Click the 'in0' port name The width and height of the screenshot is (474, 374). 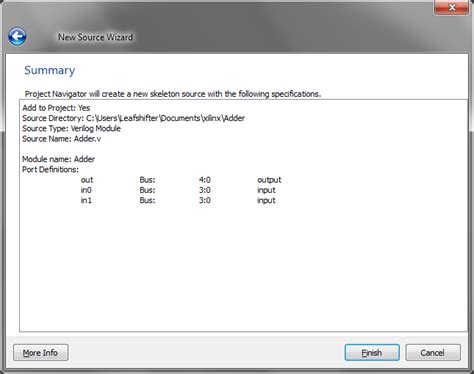(x=86, y=190)
